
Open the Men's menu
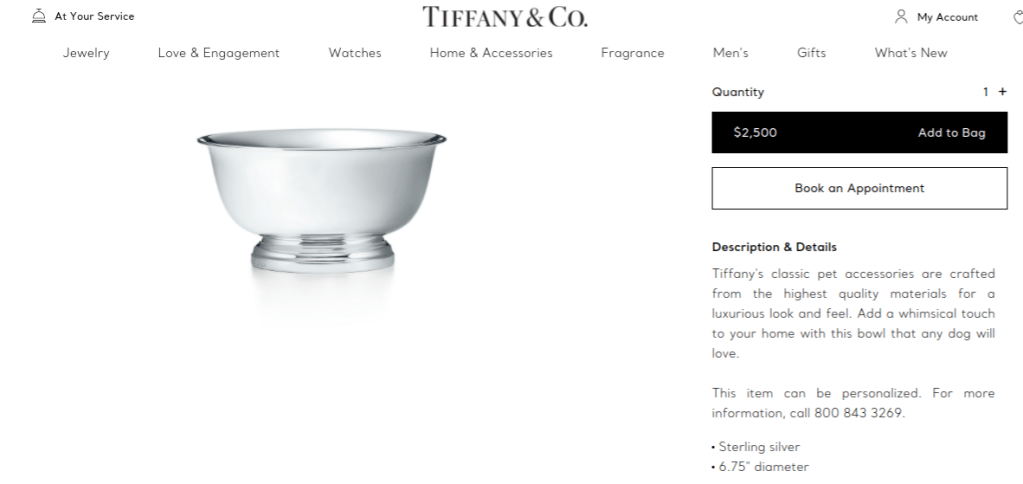(x=730, y=53)
